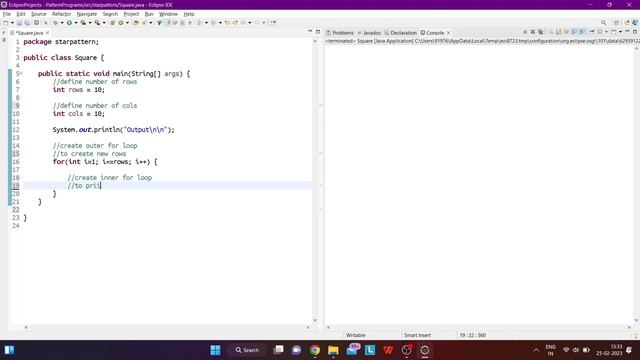Open the External Tools dropdown arrow
The width and height of the screenshot is (640, 360).
click(104, 23)
